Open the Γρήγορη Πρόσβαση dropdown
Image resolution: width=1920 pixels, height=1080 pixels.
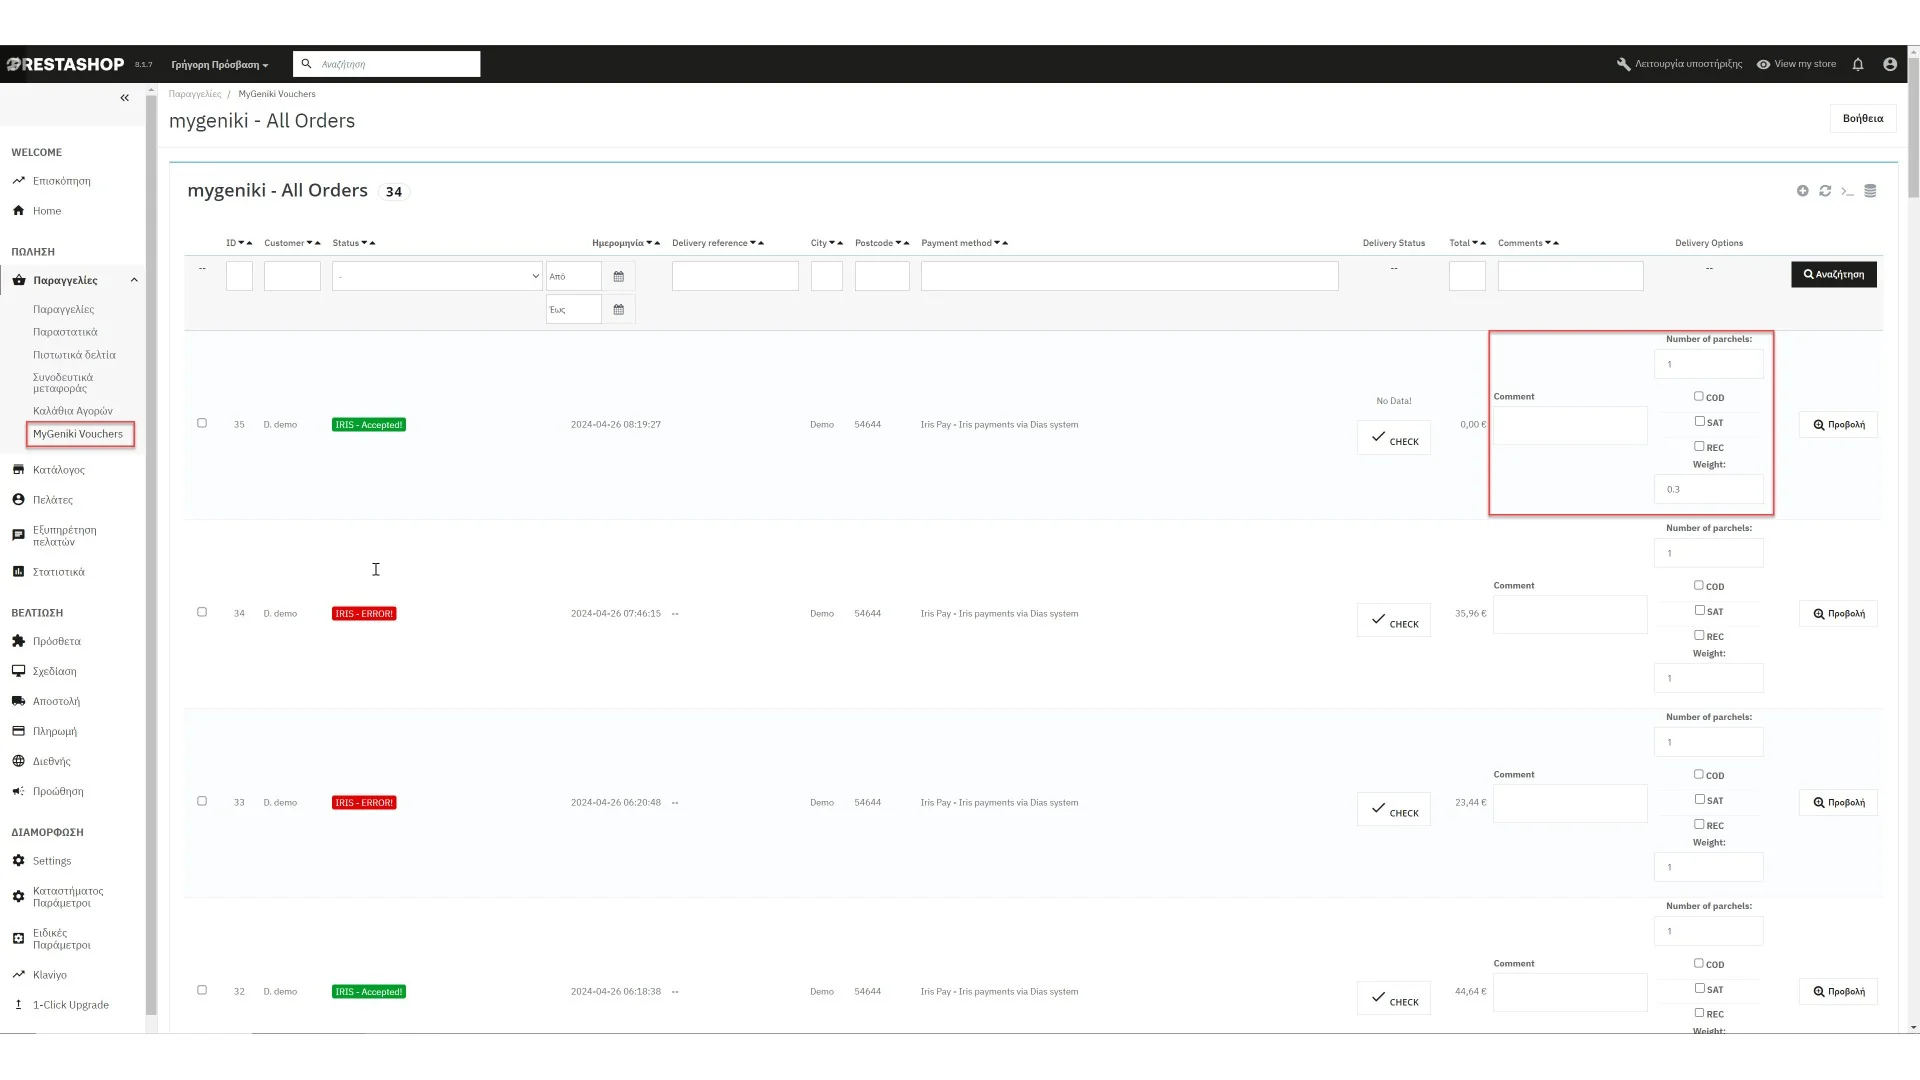point(219,65)
